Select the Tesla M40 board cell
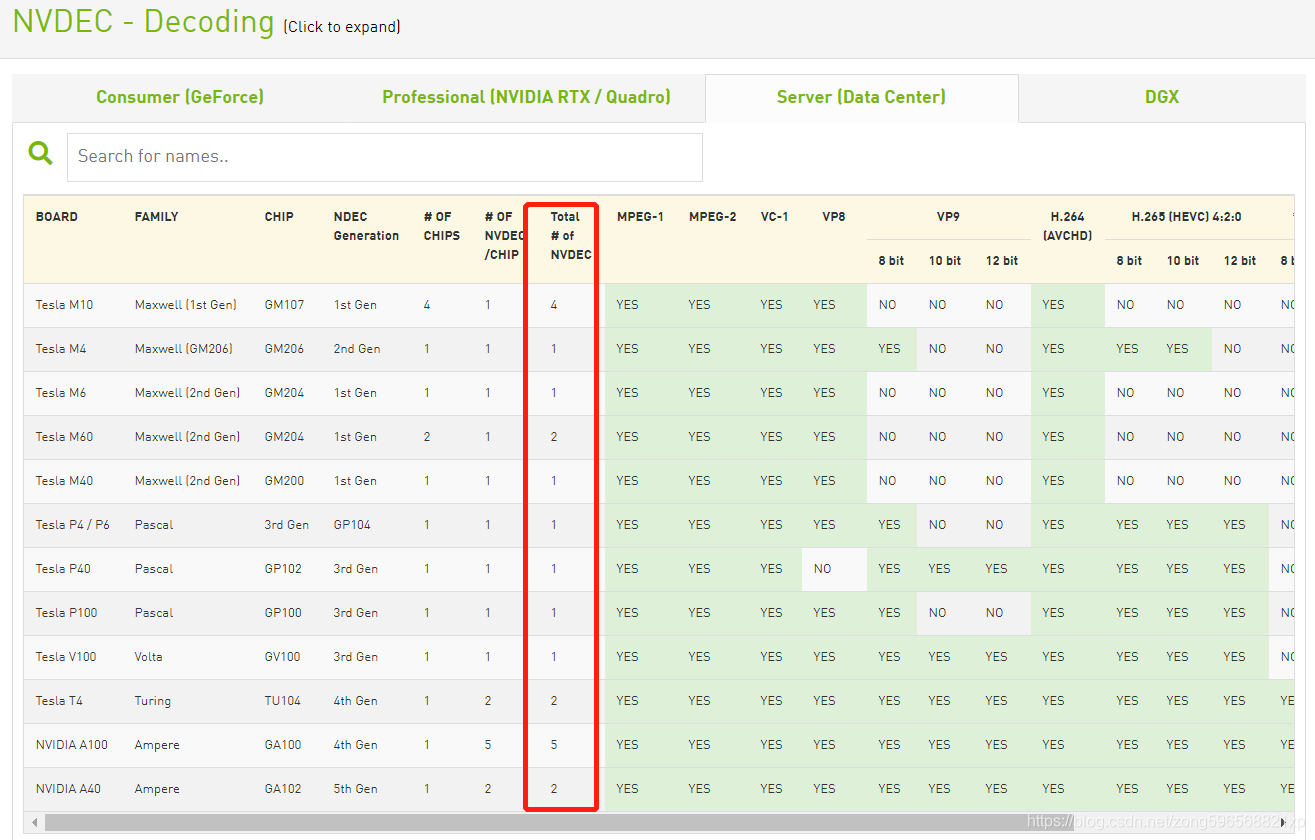Screen dimensions: 1315x840 (x=64, y=481)
